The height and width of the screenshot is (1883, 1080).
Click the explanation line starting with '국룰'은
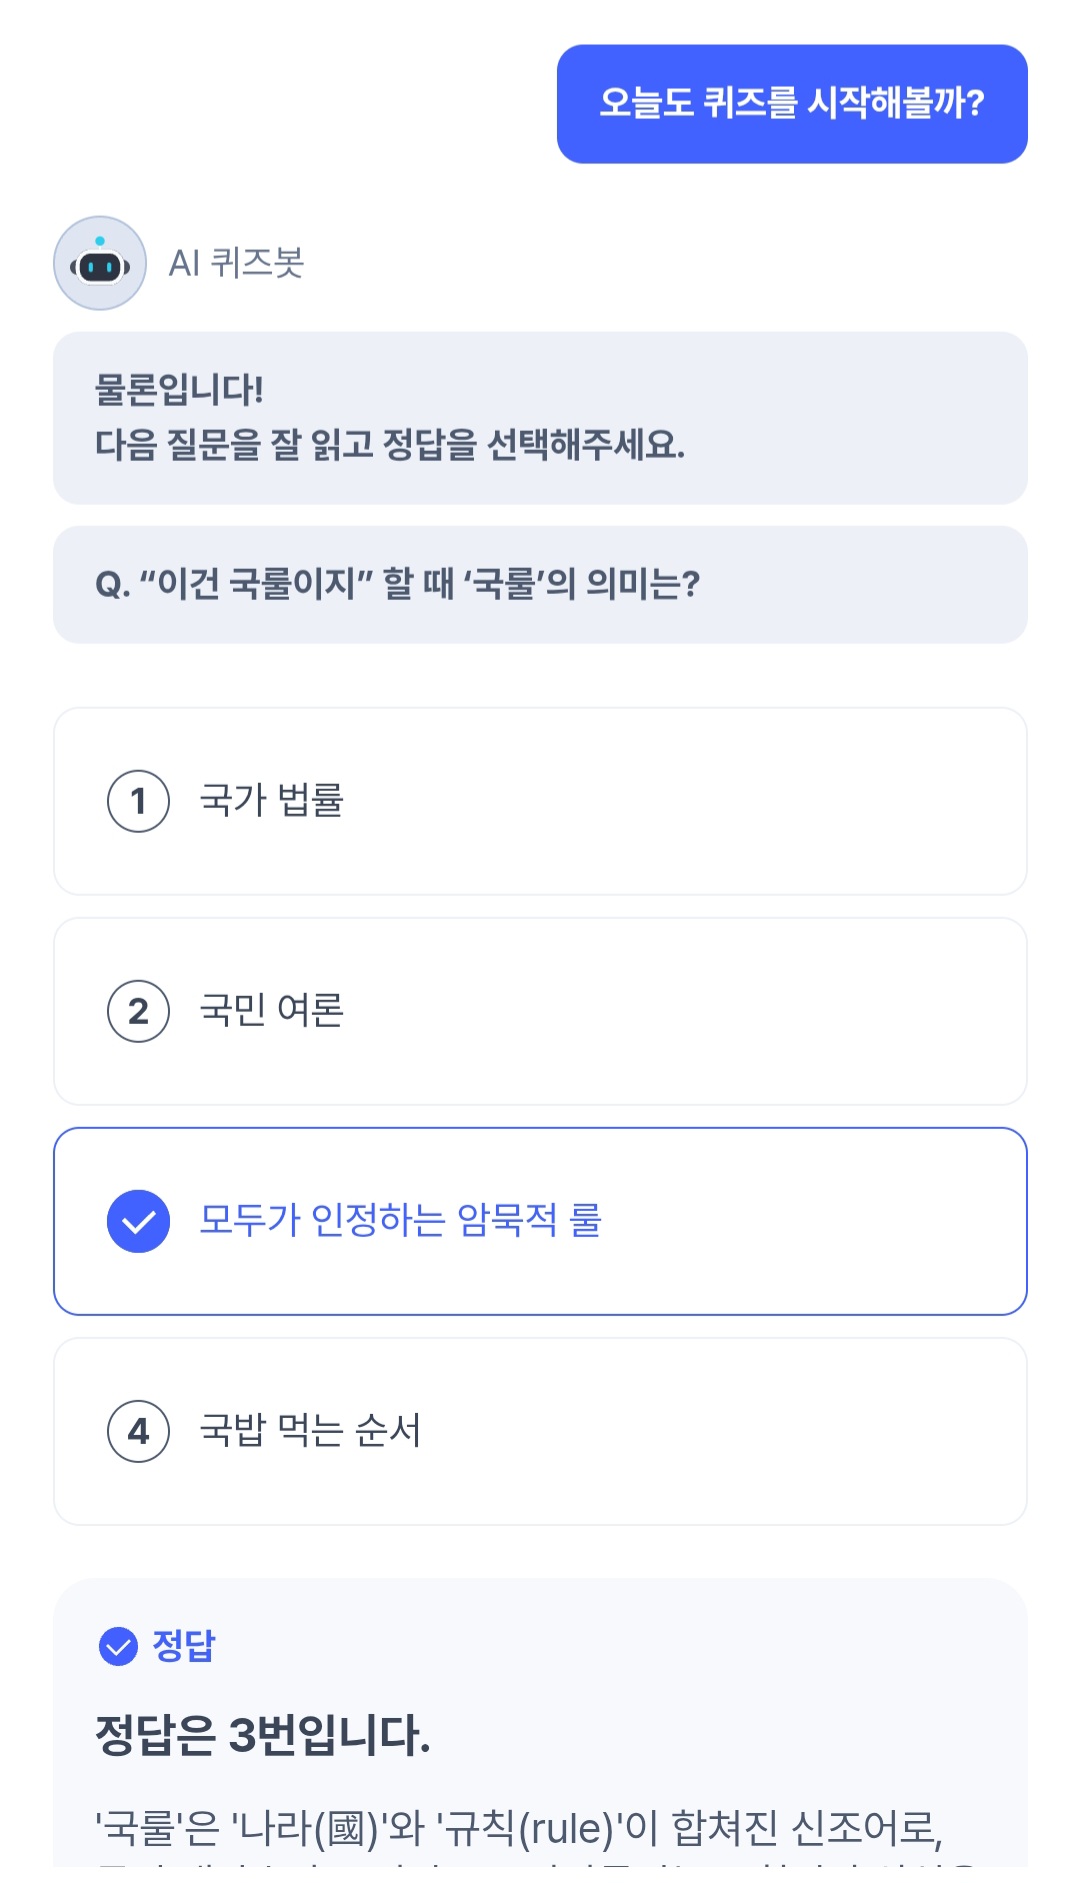coord(518,1829)
